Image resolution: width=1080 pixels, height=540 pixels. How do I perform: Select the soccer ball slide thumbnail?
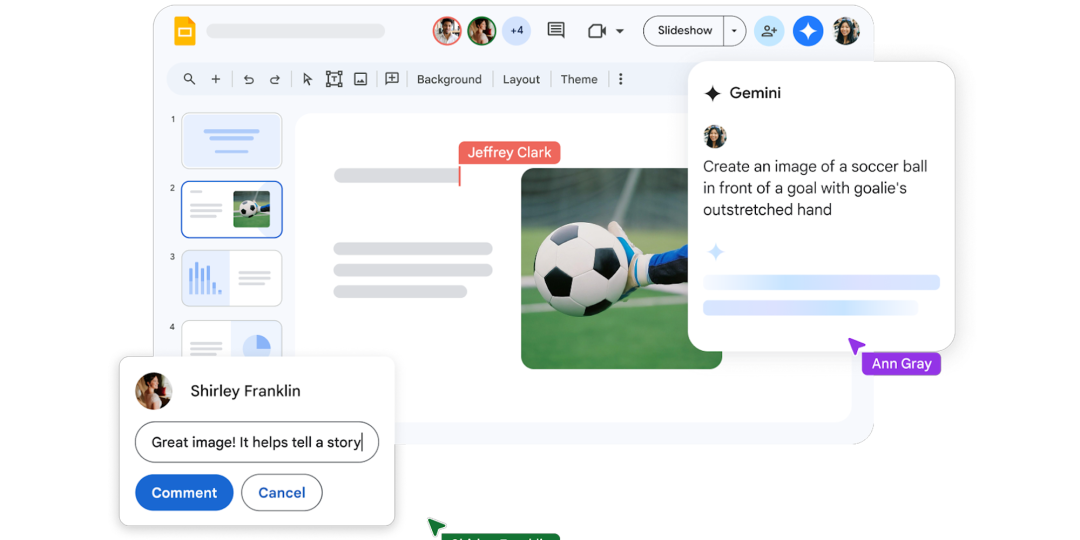tap(232, 209)
